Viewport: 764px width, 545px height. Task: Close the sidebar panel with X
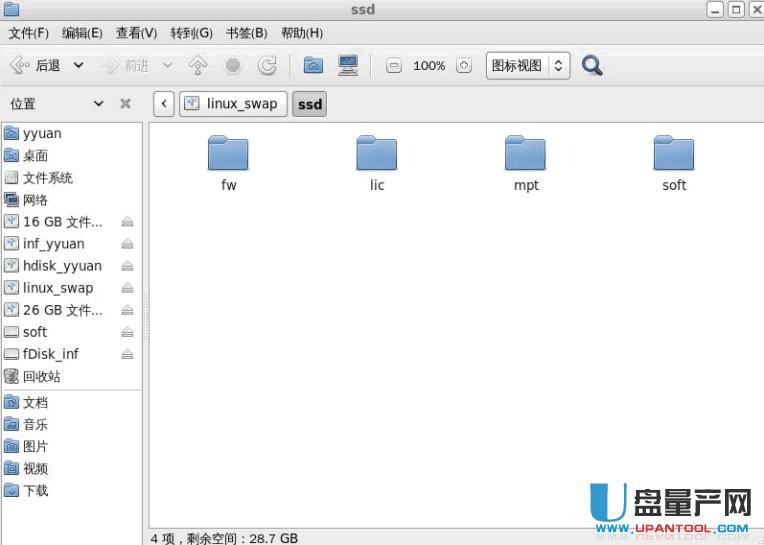click(x=125, y=104)
